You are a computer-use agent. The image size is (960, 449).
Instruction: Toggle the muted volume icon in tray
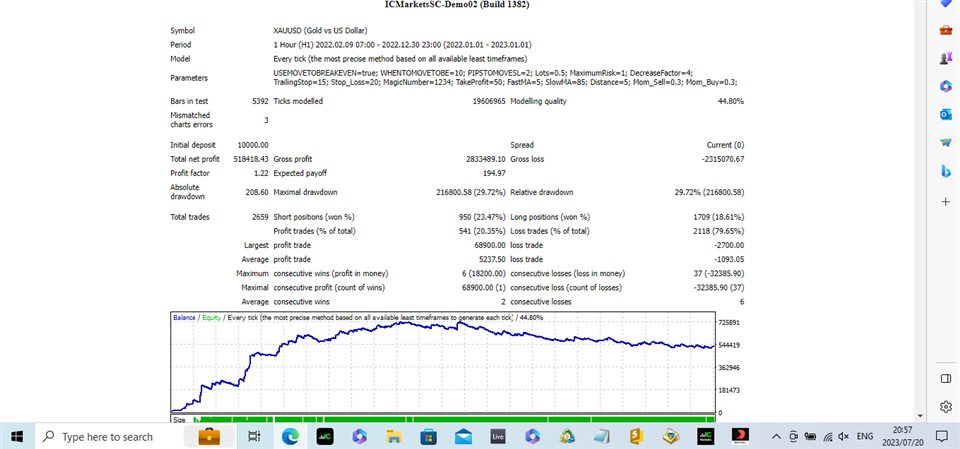tap(845, 437)
